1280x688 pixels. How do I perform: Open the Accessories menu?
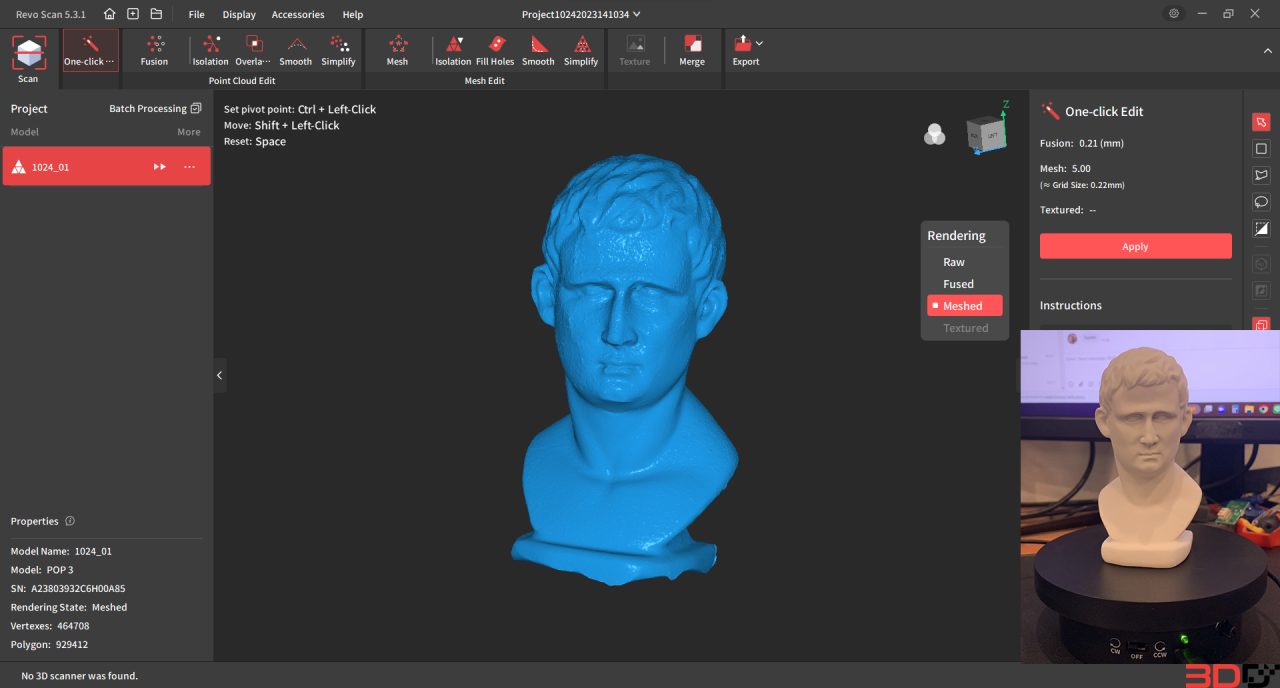[x=297, y=14]
